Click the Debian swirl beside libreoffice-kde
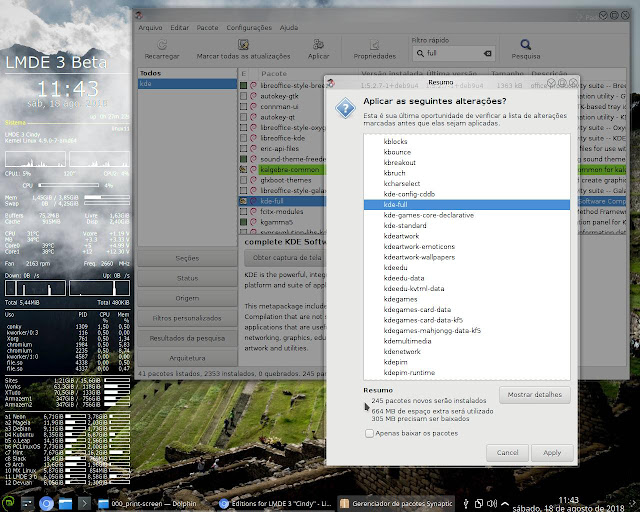The image size is (640, 512). pos(253,138)
